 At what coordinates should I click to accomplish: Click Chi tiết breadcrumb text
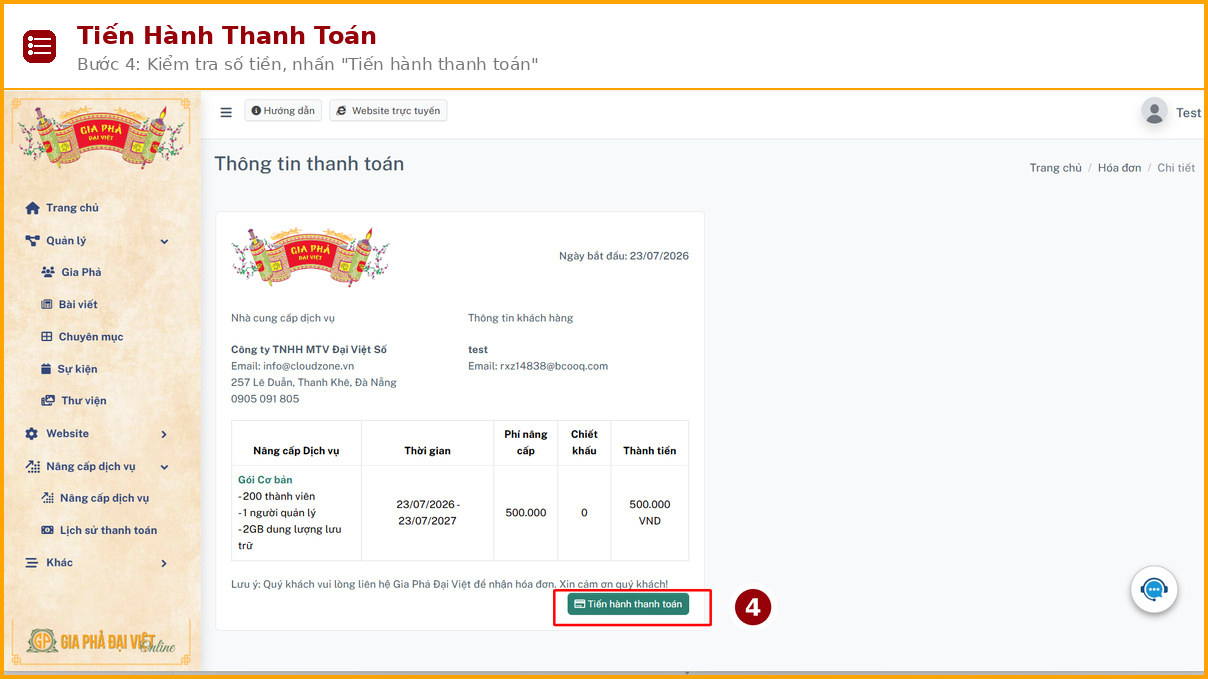[x=1176, y=168]
